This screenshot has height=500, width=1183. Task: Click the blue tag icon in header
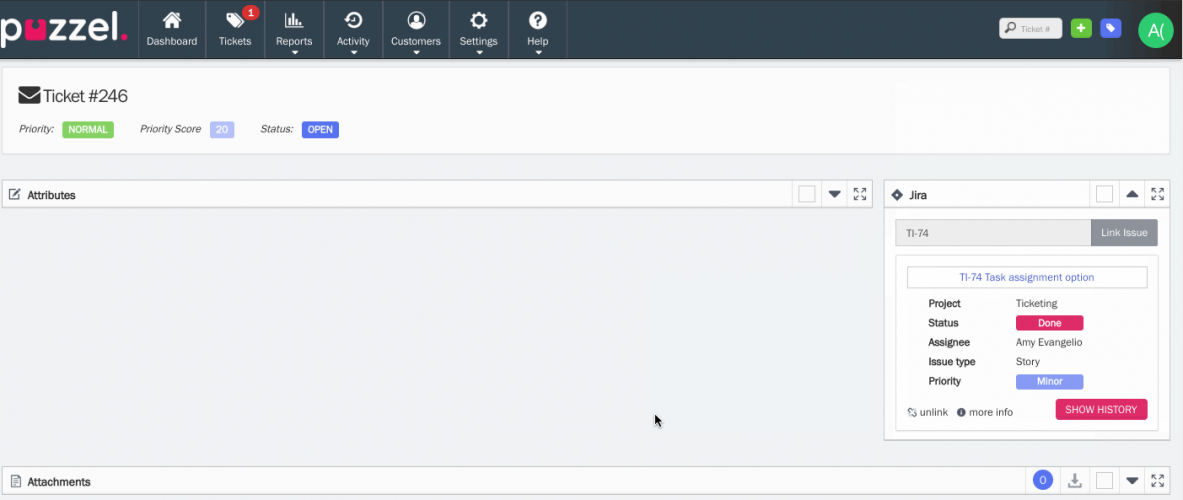coord(1110,29)
